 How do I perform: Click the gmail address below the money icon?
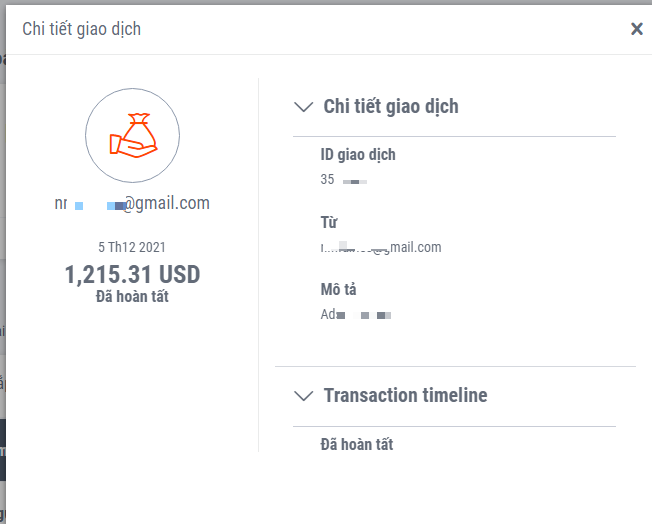pos(132,204)
